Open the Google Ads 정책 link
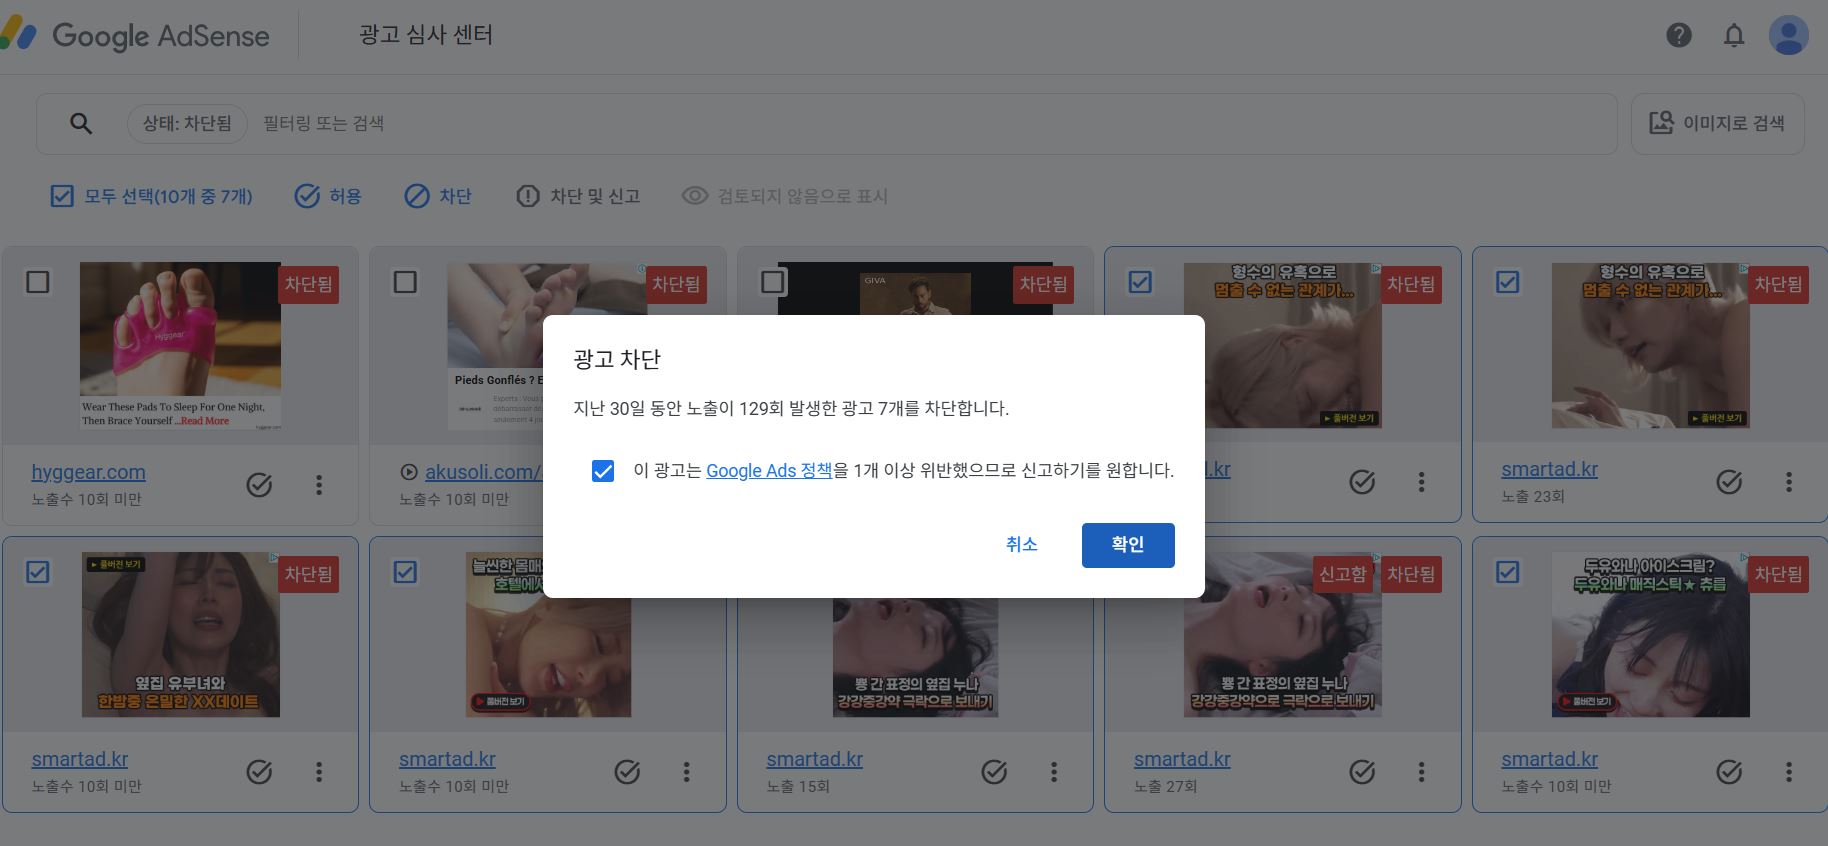Image resolution: width=1828 pixels, height=846 pixels. (x=769, y=471)
